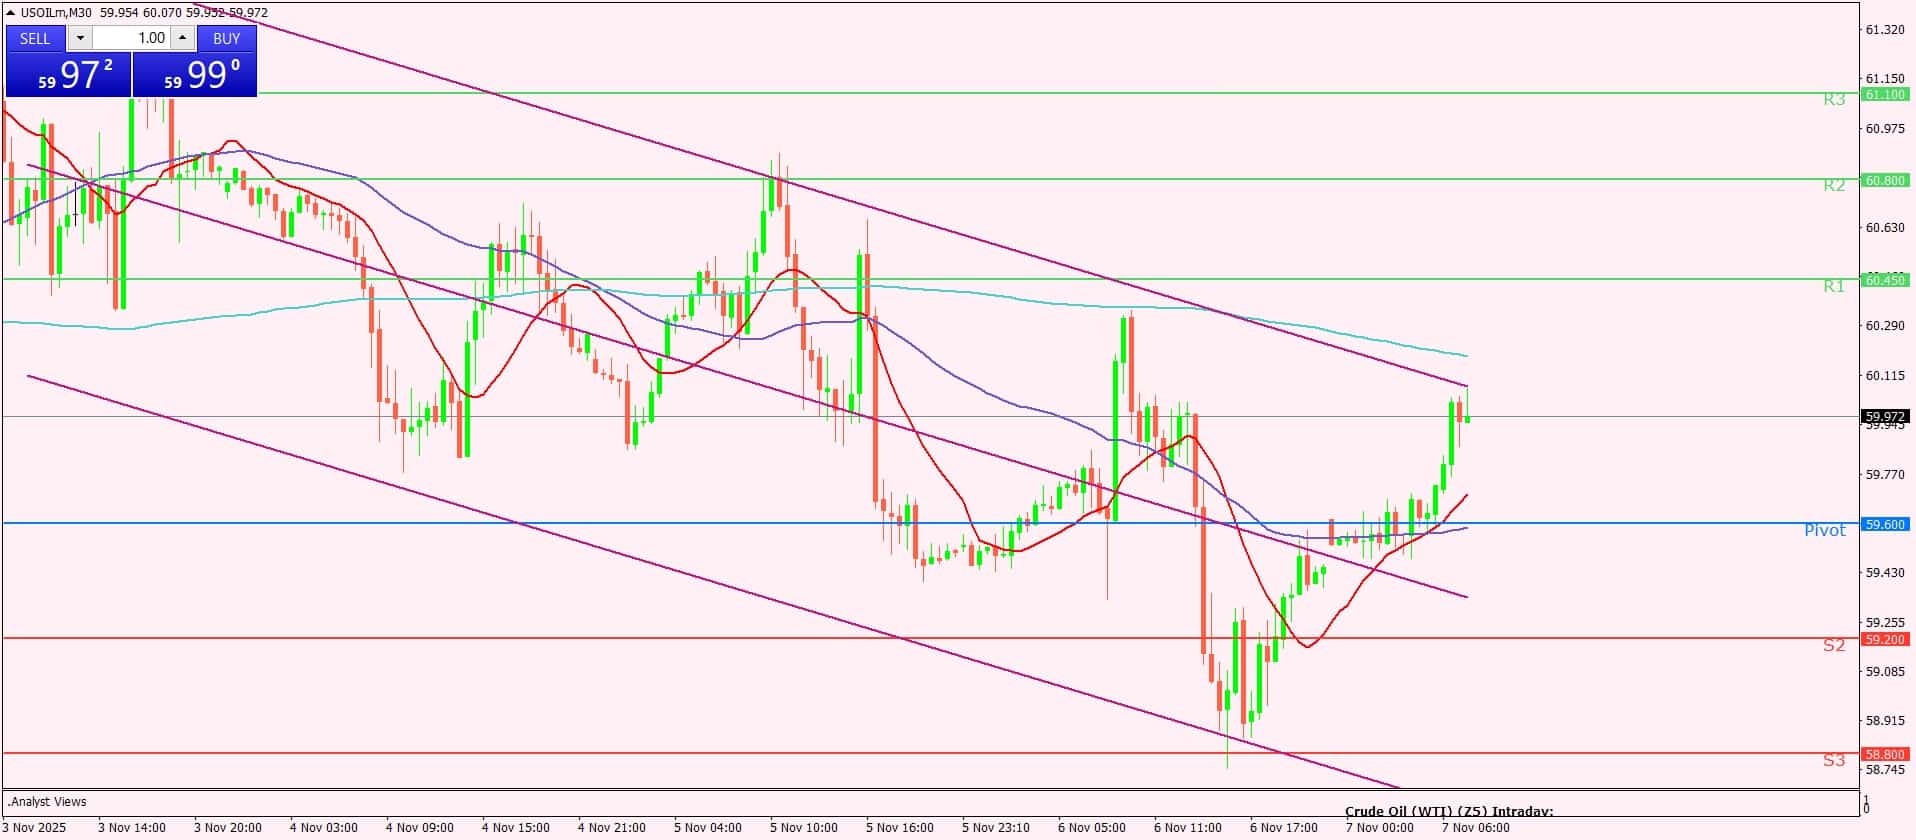Screen dimensions: 1916x840
Task: Click the 6 Nov 11:00 time label
Action: tap(1188, 828)
